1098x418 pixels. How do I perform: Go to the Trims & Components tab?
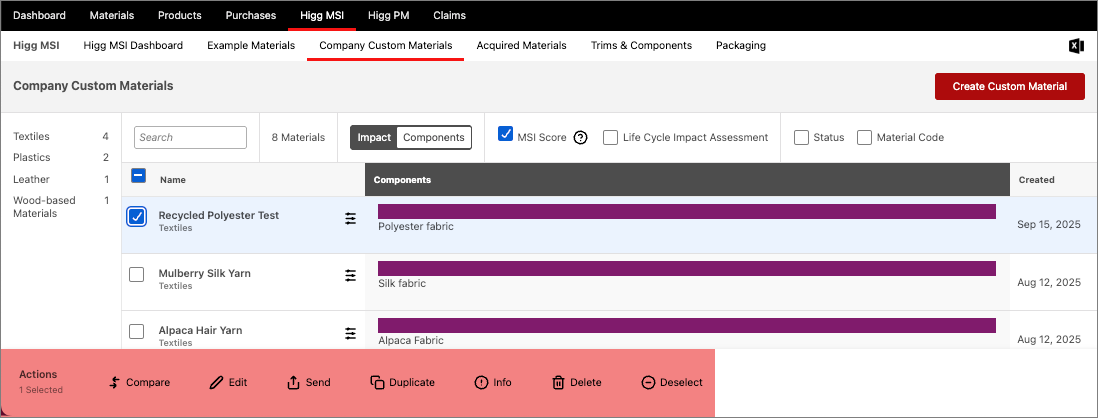pyautogui.click(x=641, y=46)
